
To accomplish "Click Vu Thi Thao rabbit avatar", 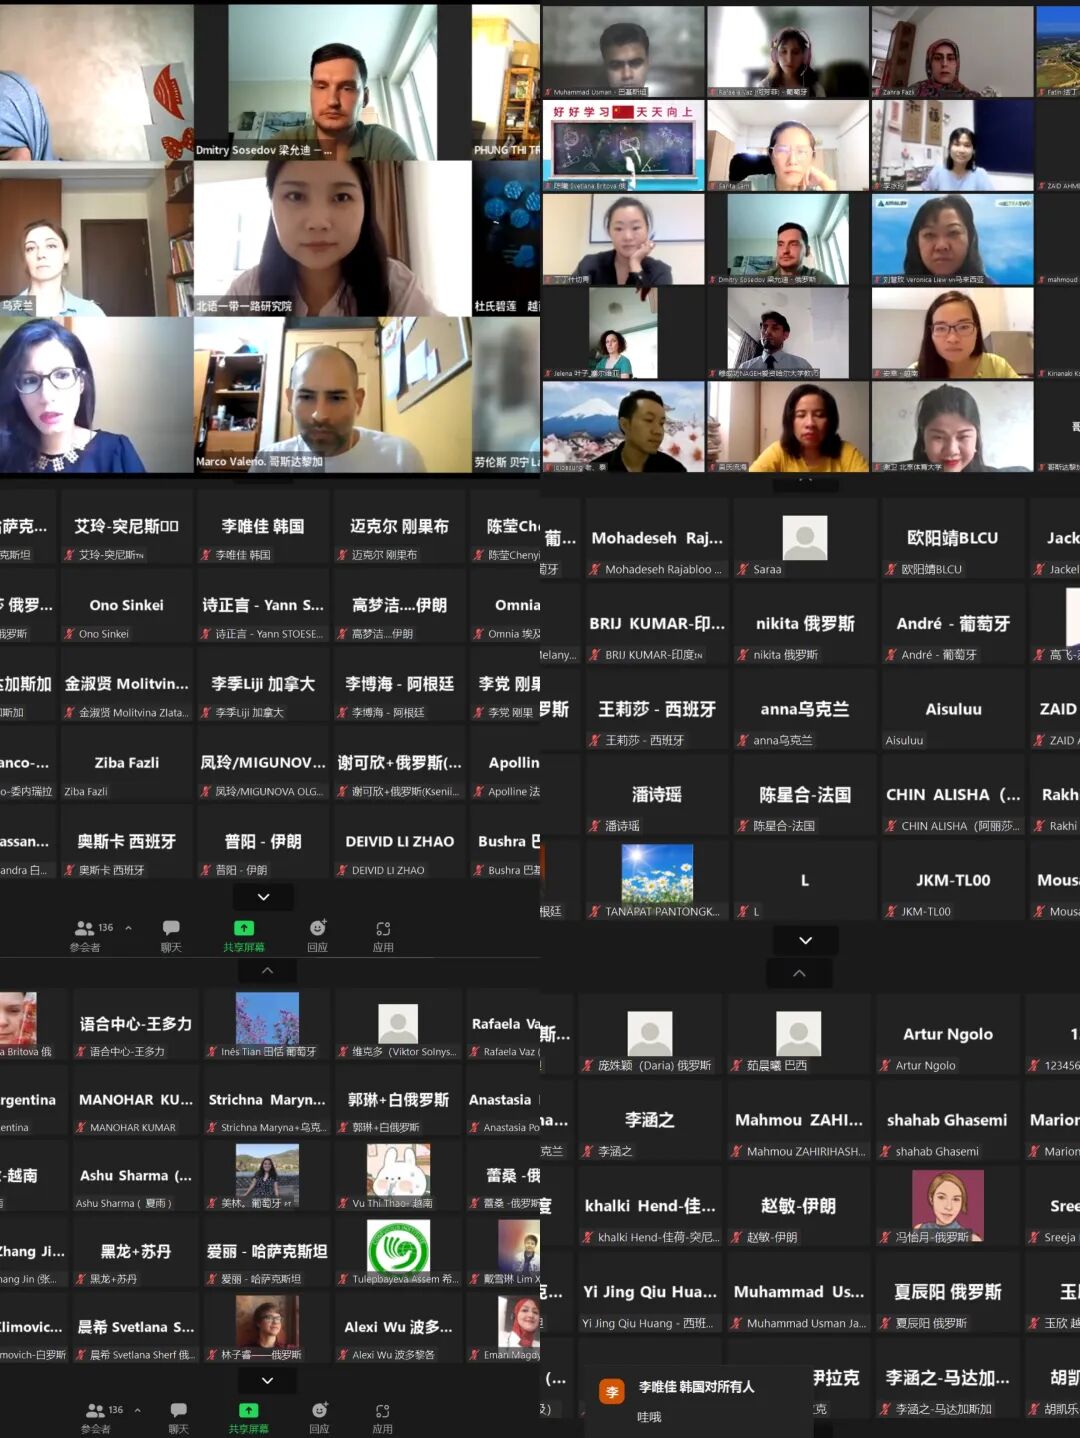I will (x=398, y=1171).
